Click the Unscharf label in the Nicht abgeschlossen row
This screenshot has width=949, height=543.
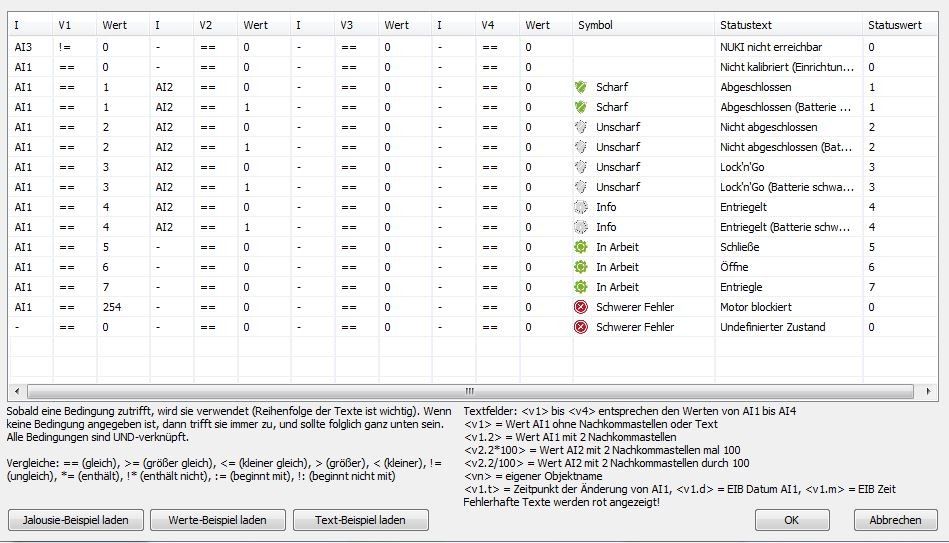pos(618,127)
